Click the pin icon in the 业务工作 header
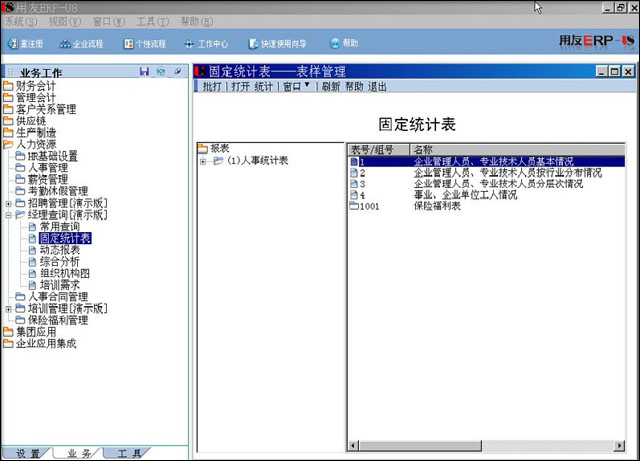Viewport: 640px width, 461px height. tap(178, 71)
